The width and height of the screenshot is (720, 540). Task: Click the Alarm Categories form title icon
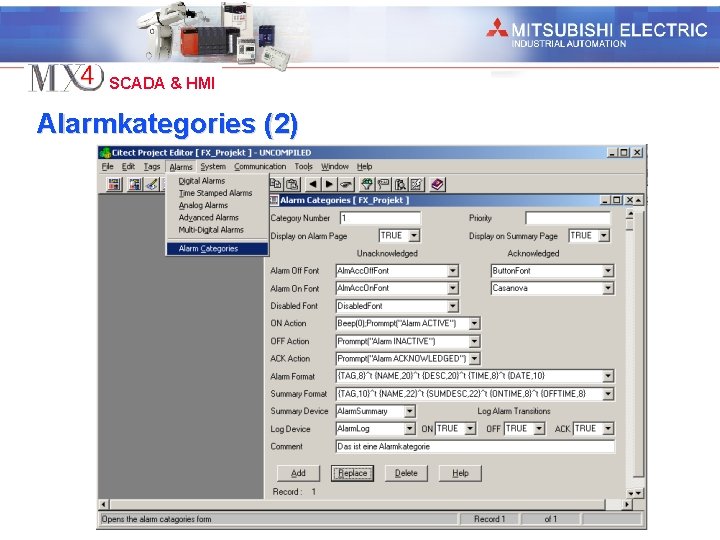pyautogui.click(x=274, y=200)
